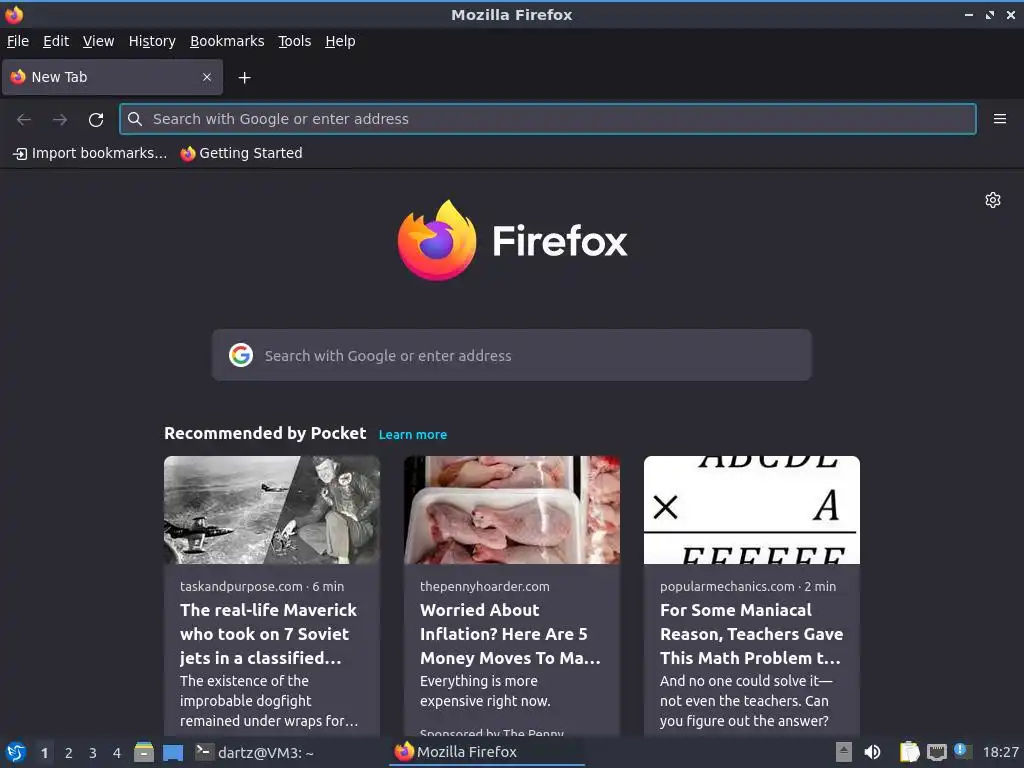Open the math problem story thumbnail
1024x768 pixels.
(x=752, y=510)
